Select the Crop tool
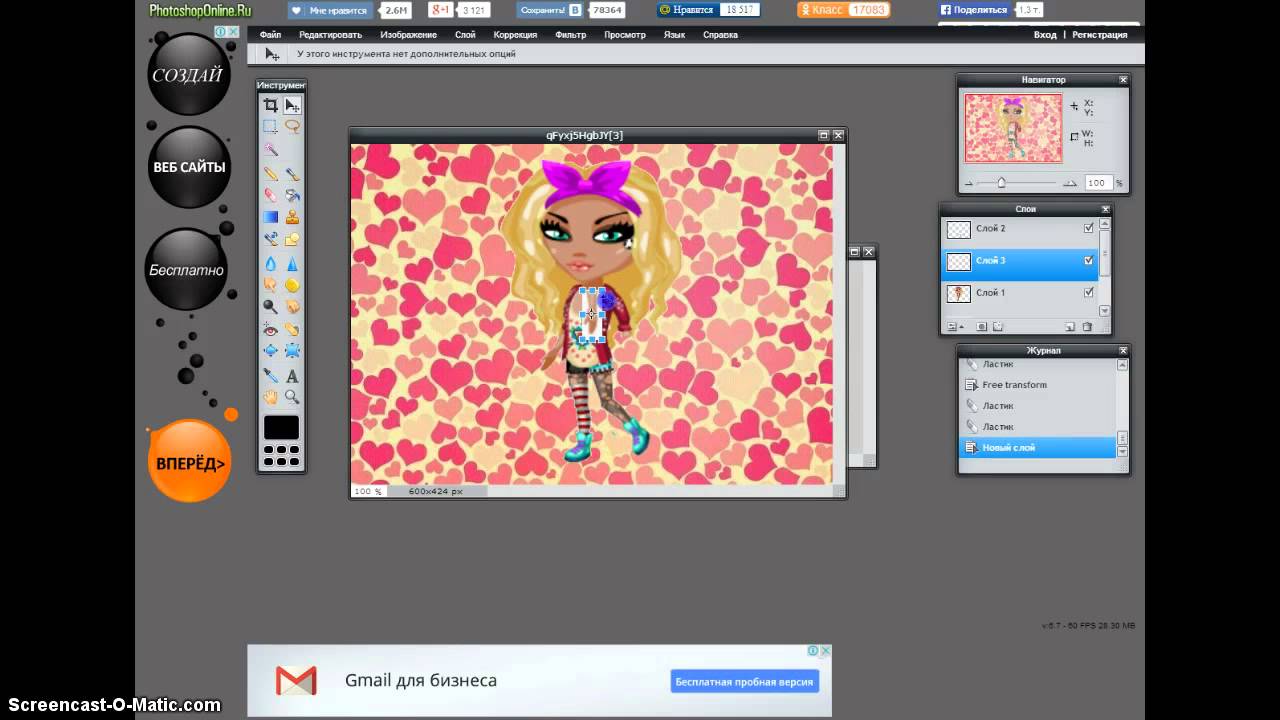This screenshot has width=1280, height=720. (271, 105)
